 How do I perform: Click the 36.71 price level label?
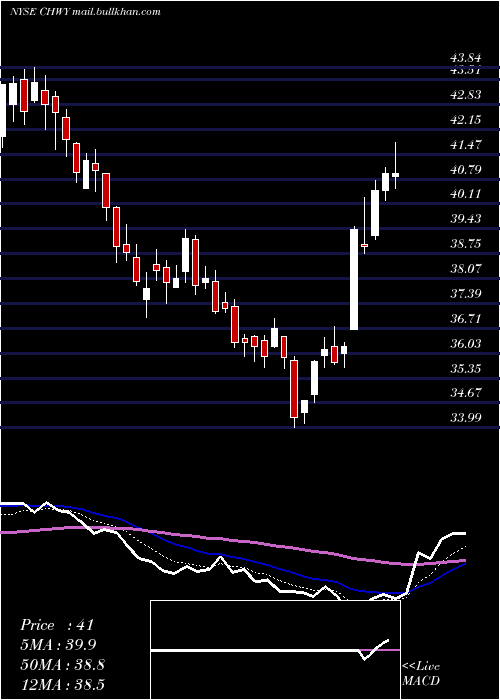[466, 319]
